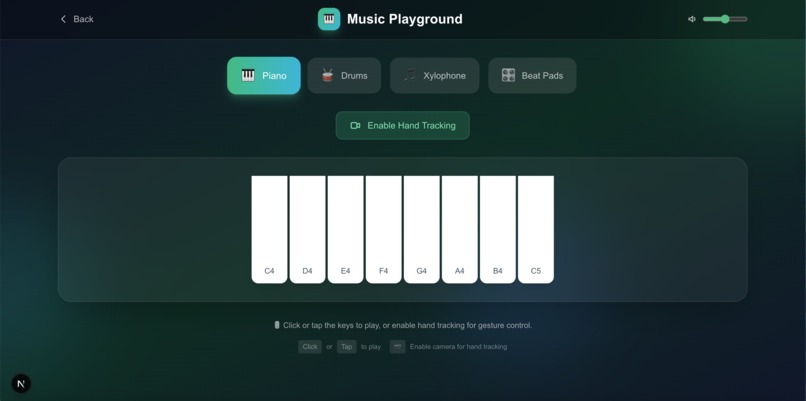Screen dimensions: 806x401
Task: Open the Beat Pads tab
Action: [532, 76]
